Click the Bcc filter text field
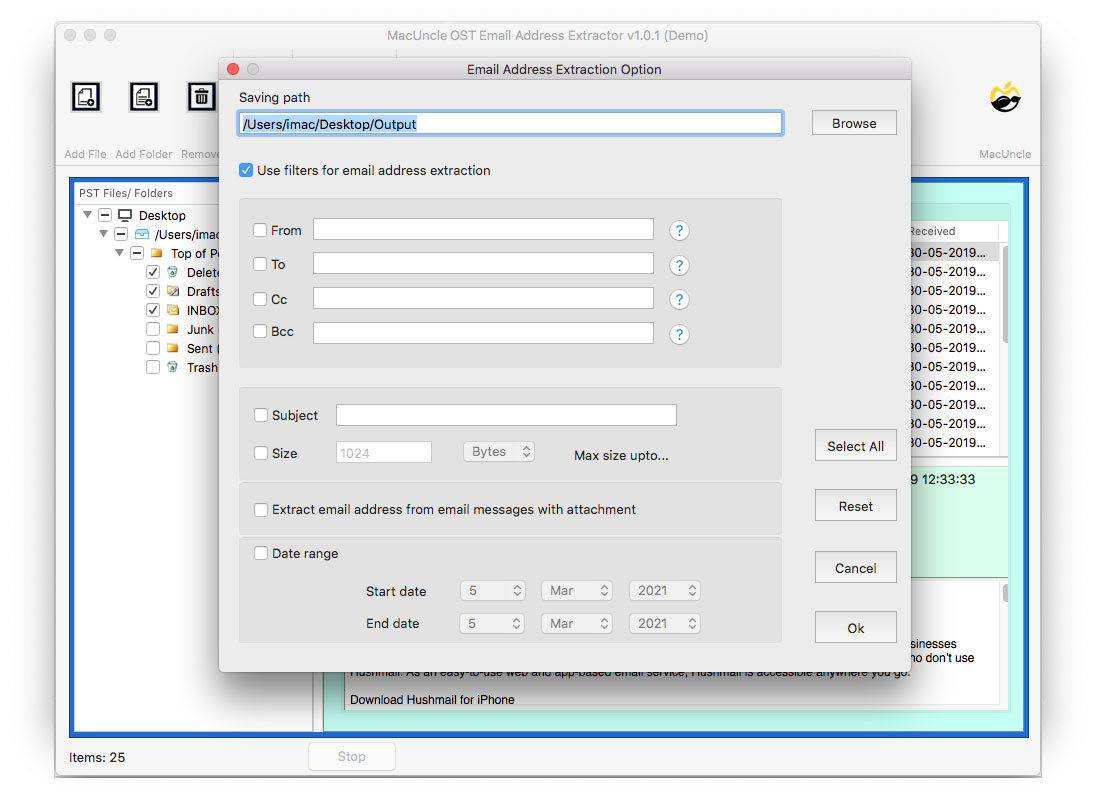 coord(483,333)
